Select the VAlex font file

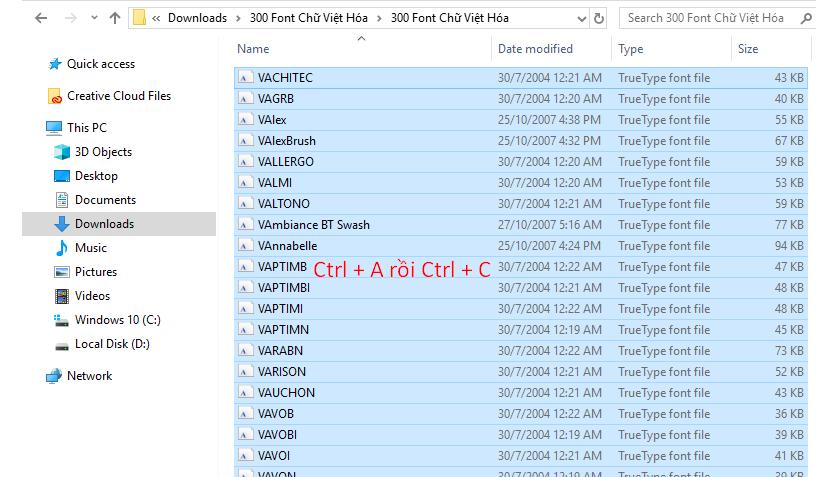(520, 120)
